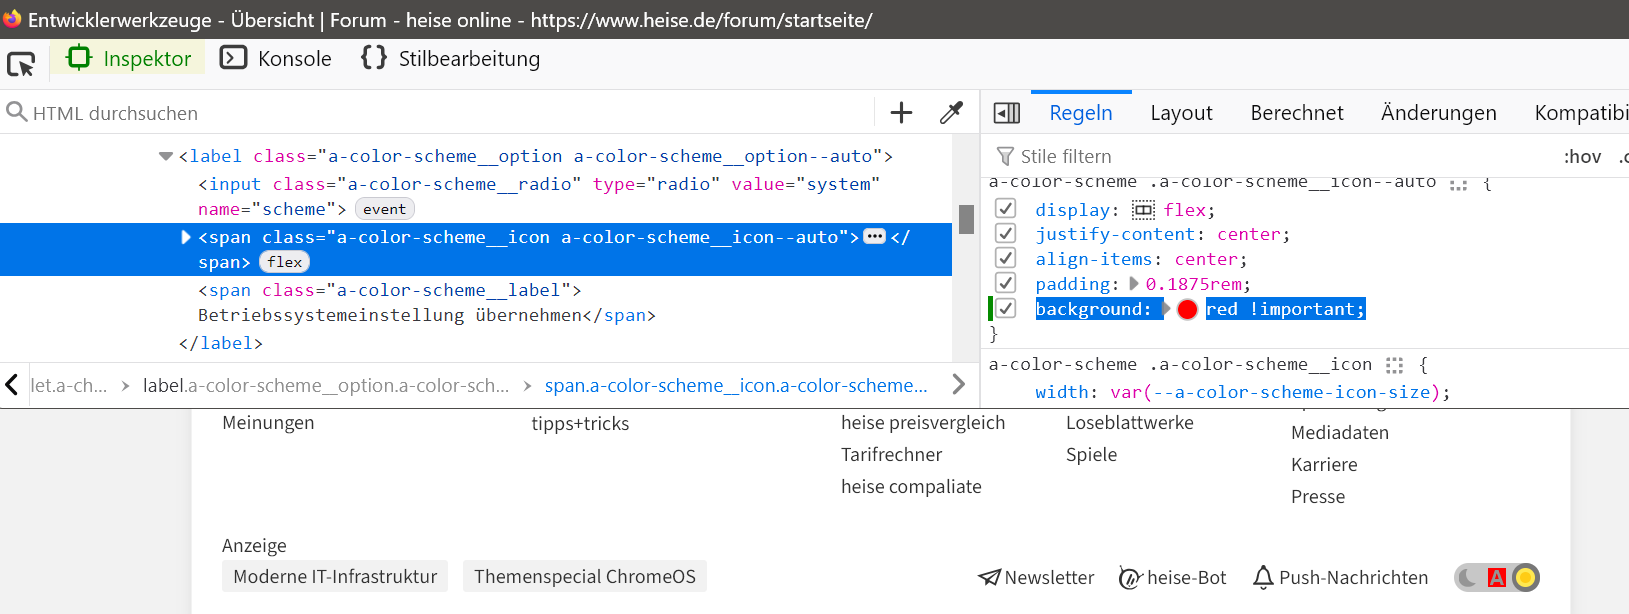Toggle the sidebar layout pane icon
Viewport: 1629px width, 614px height.
(x=1006, y=113)
